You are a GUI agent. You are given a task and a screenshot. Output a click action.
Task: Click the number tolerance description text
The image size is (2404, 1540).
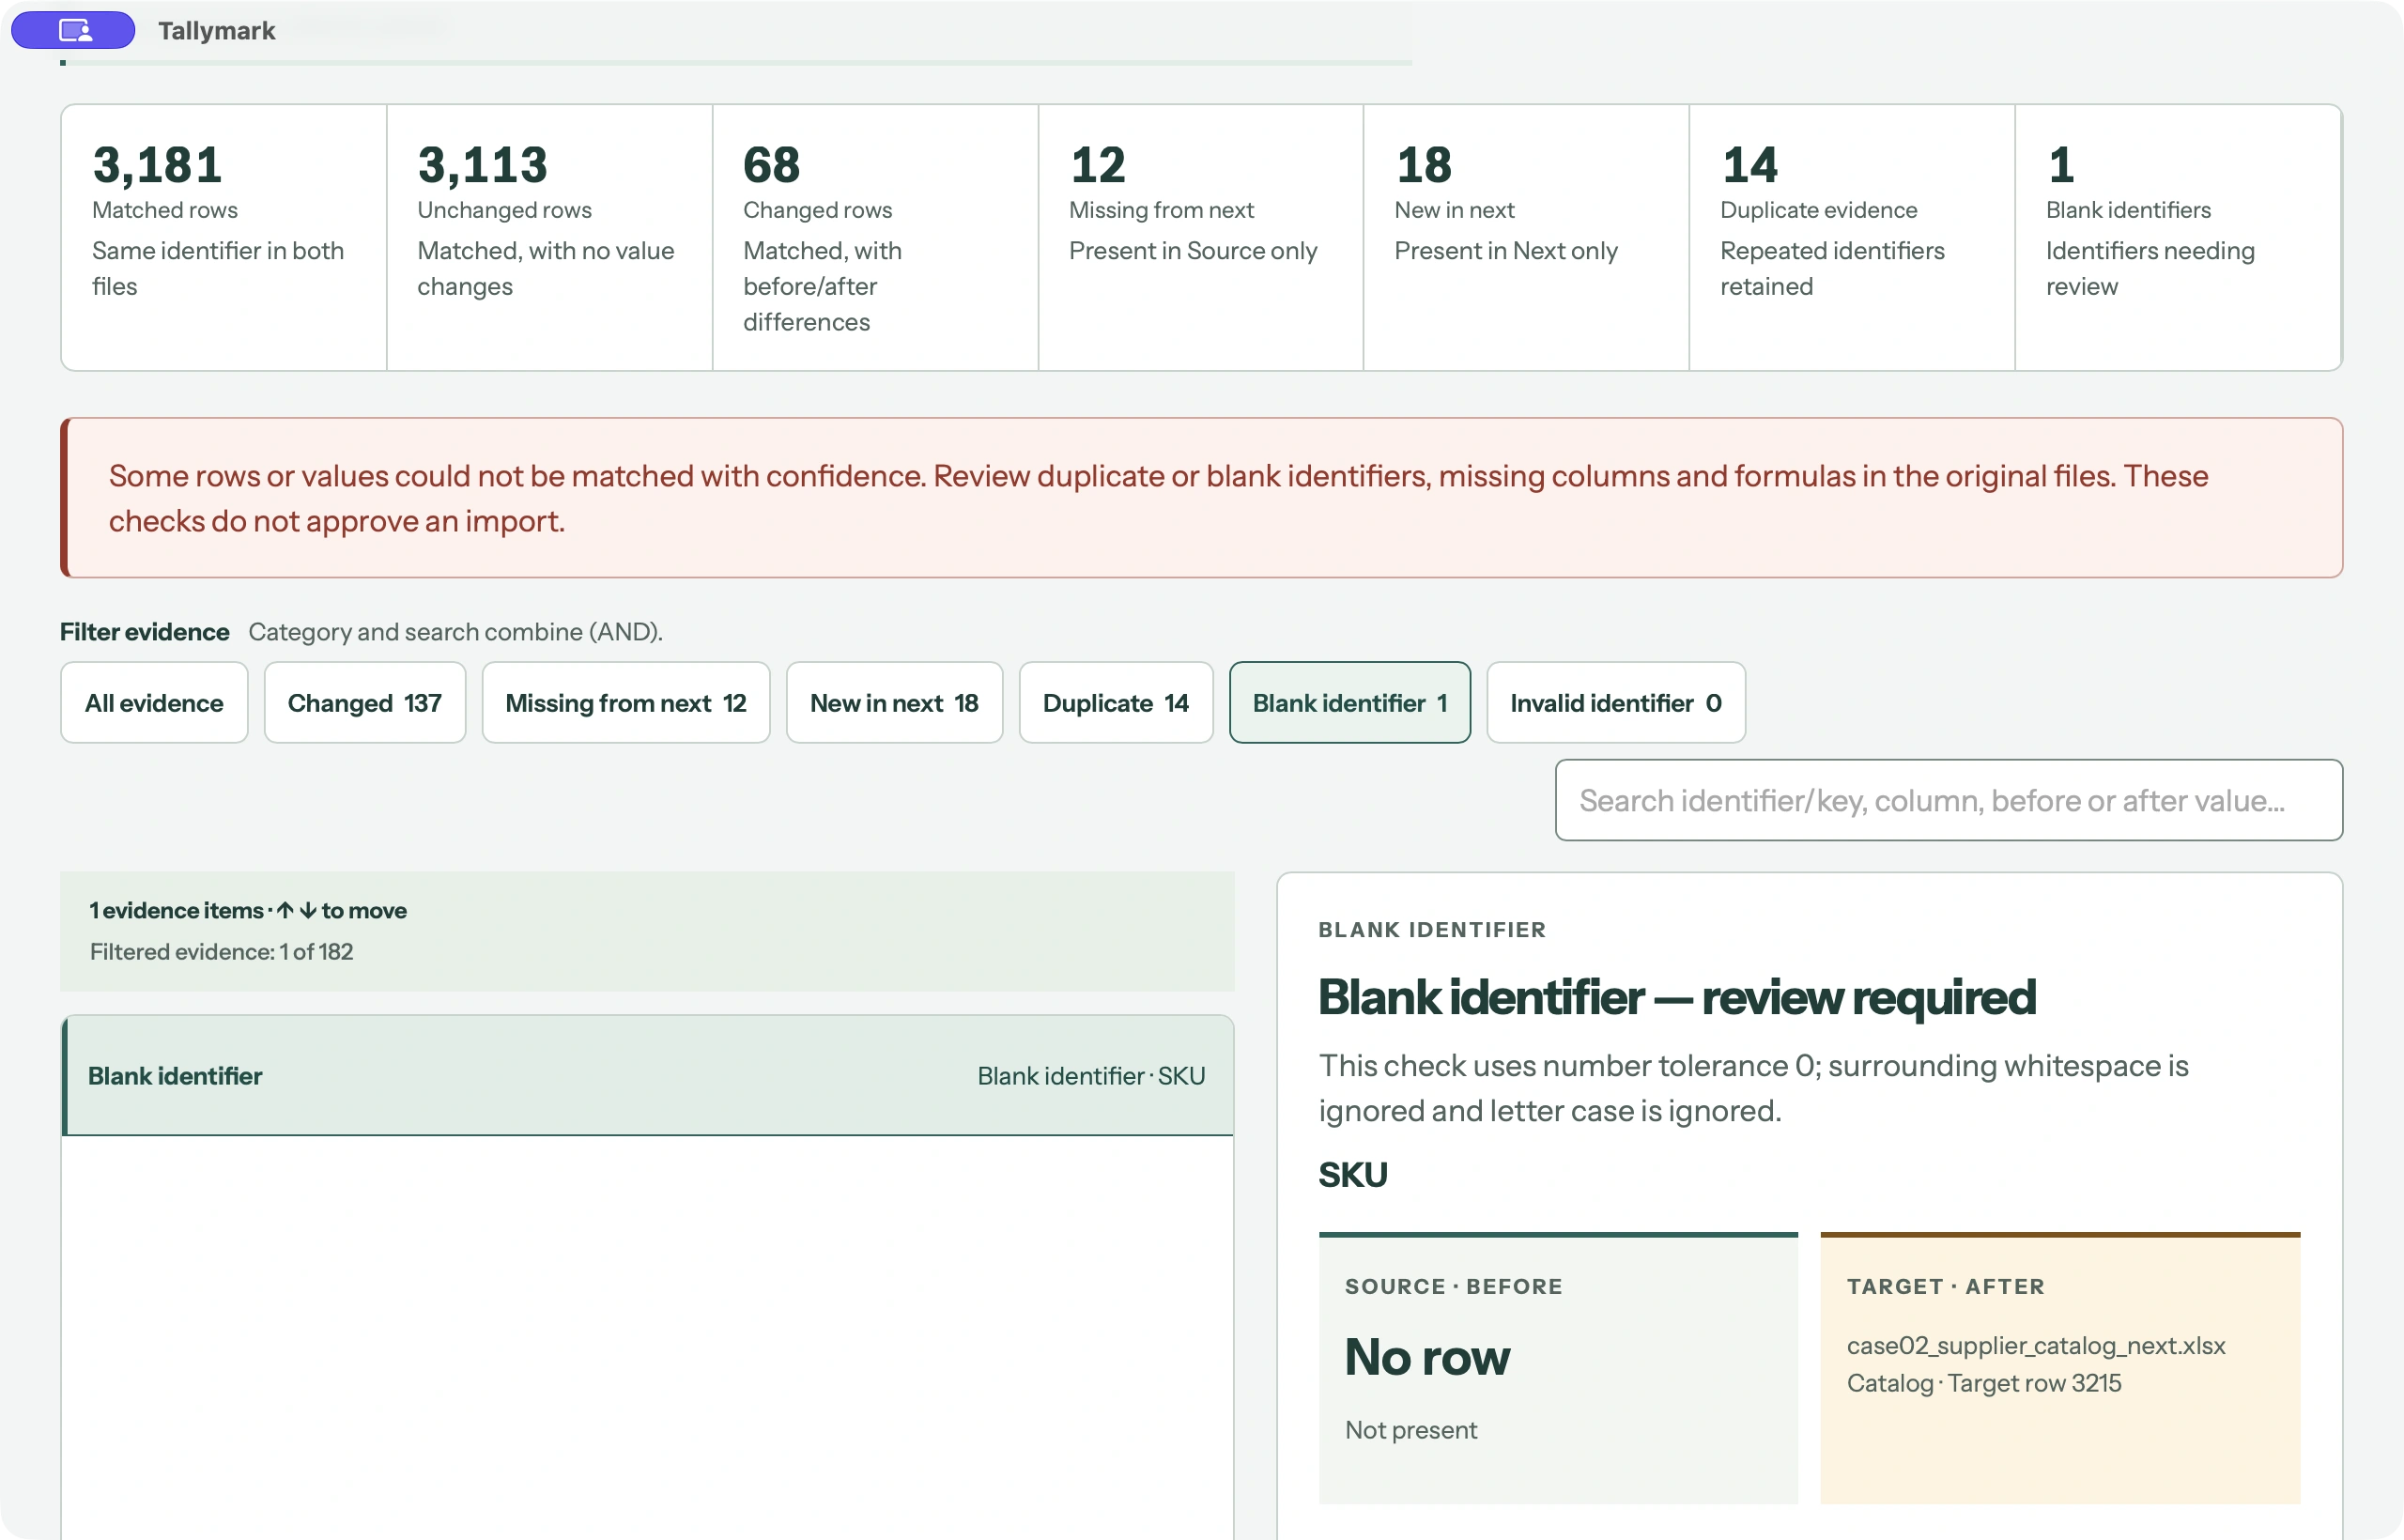click(1753, 1088)
